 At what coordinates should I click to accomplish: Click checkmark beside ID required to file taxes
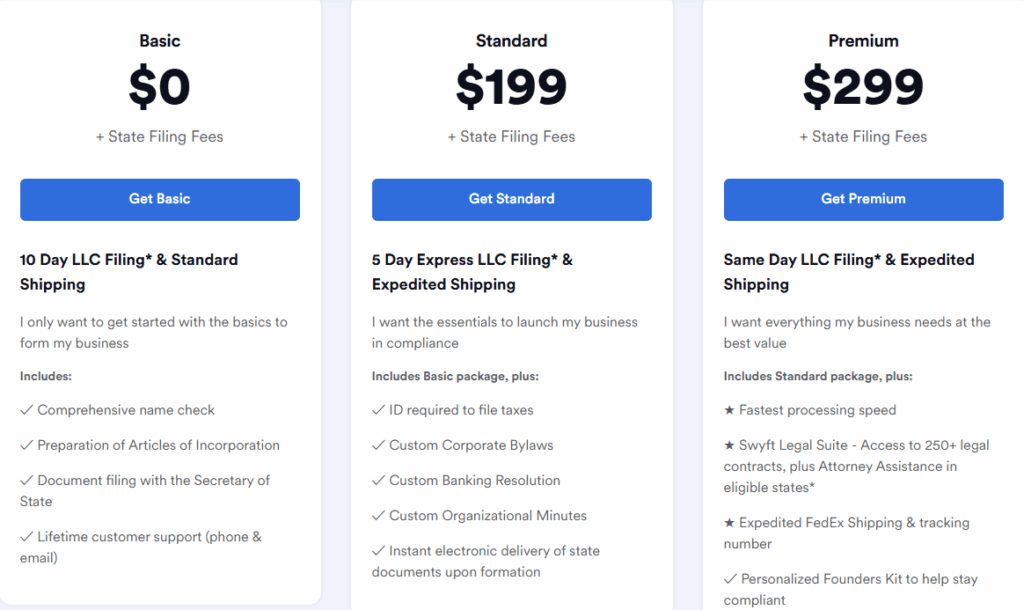coord(378,410)
